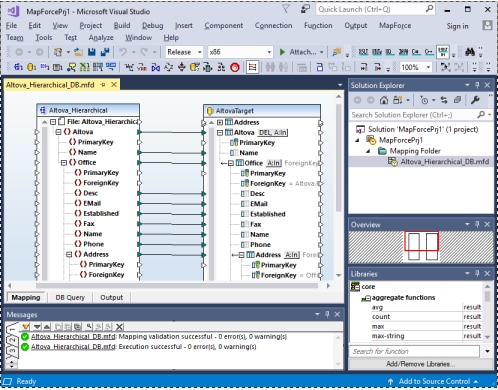Click the Solution Explorer home icon
Viewport: 498px width, 390px height.
click(x=384, y=100)
